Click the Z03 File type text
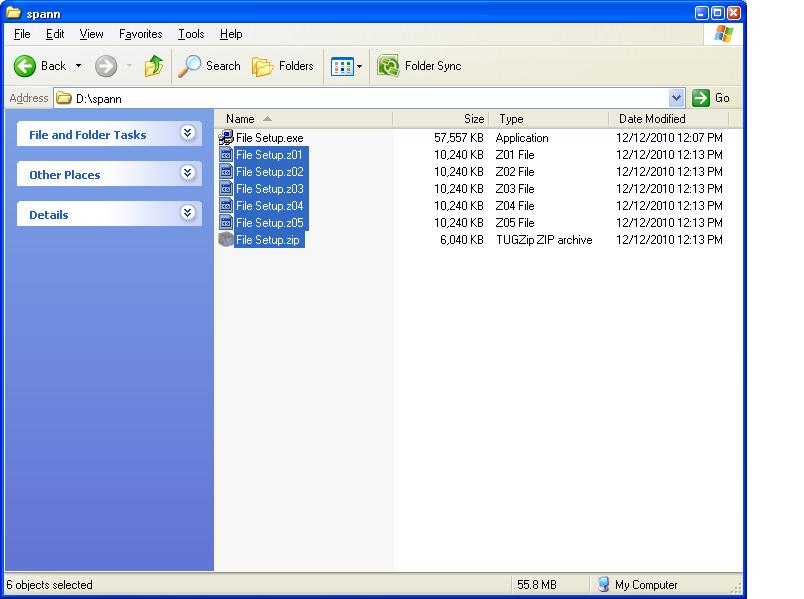804x599 pixels. (x=515, y=189)
